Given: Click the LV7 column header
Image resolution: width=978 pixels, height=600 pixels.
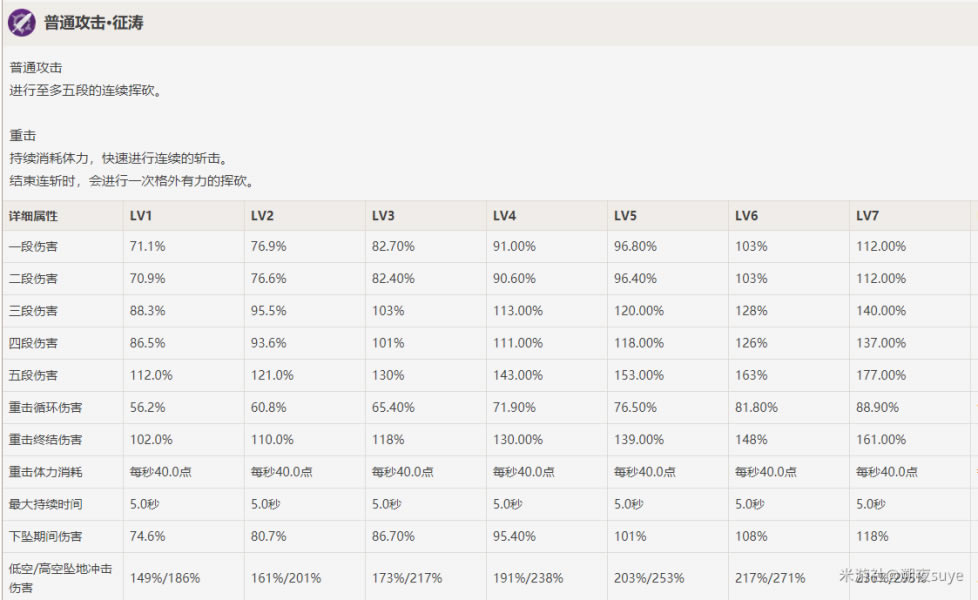Looking at the screenshot, I should click(x=867, y=216).
